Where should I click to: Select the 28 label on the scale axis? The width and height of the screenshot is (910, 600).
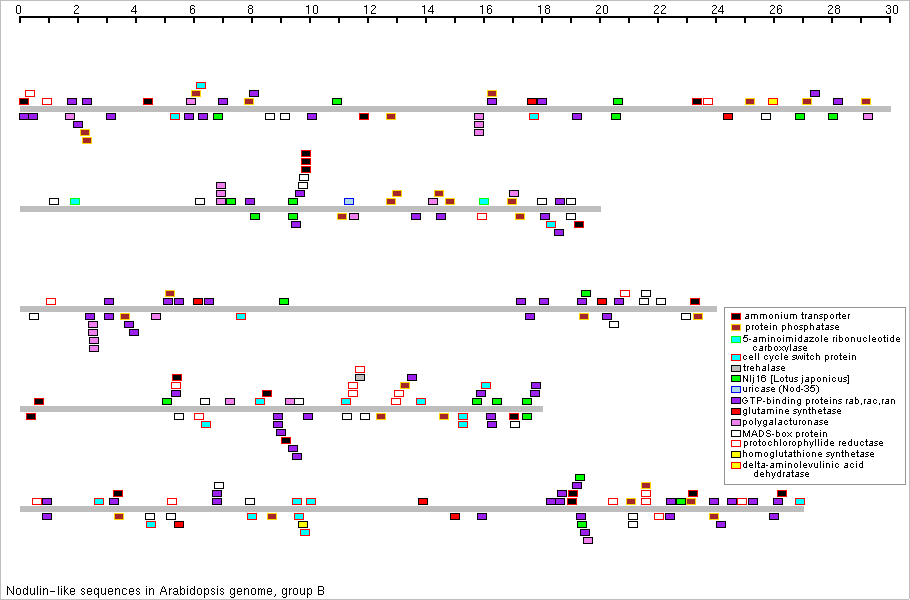(834, 10)
